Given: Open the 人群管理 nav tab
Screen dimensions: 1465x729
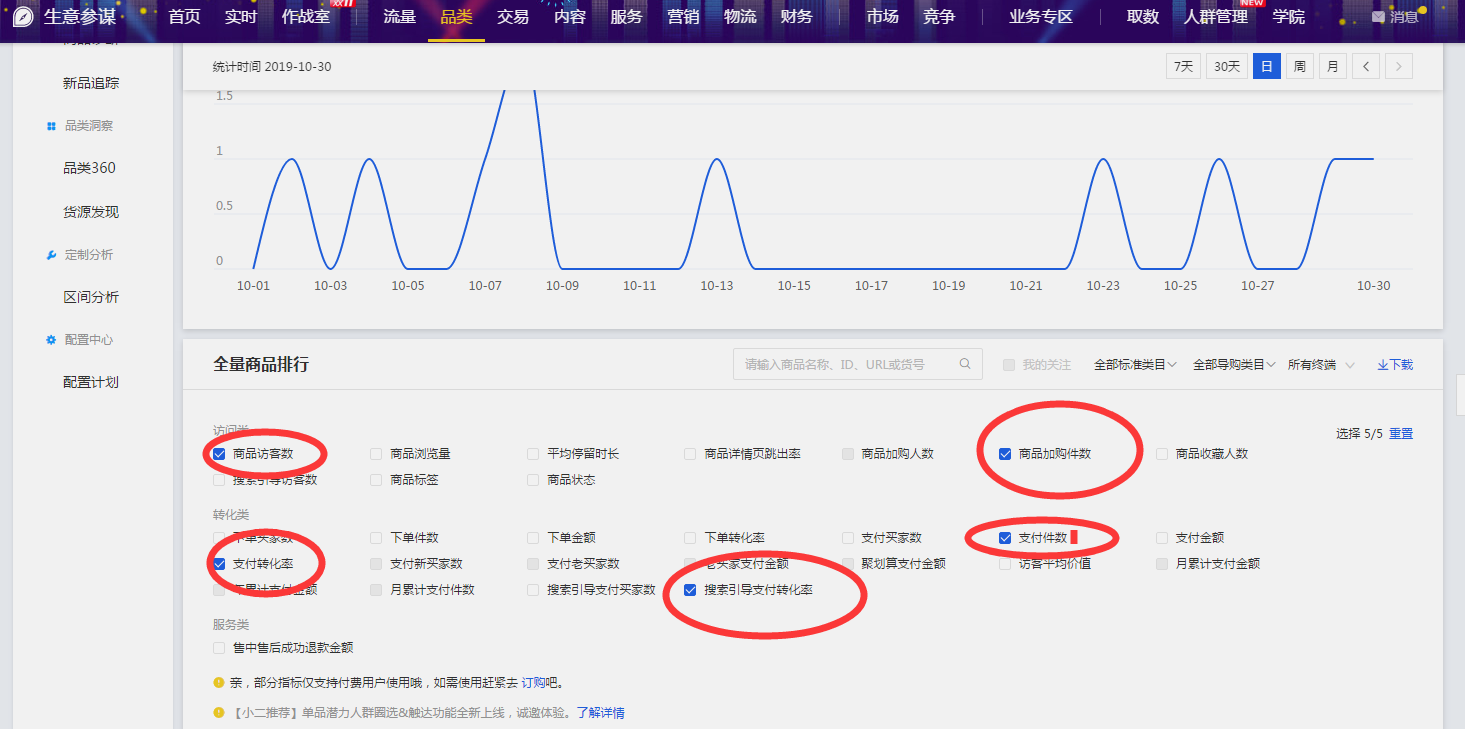Looking at the screenshot, I should click(x=1215, y=17).
